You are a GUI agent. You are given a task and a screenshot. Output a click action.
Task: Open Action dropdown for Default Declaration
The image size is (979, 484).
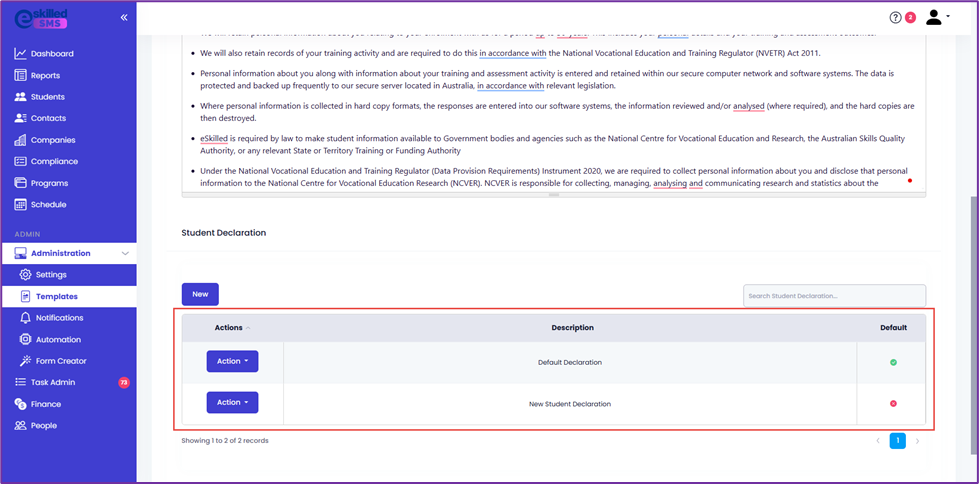point(232,362)
